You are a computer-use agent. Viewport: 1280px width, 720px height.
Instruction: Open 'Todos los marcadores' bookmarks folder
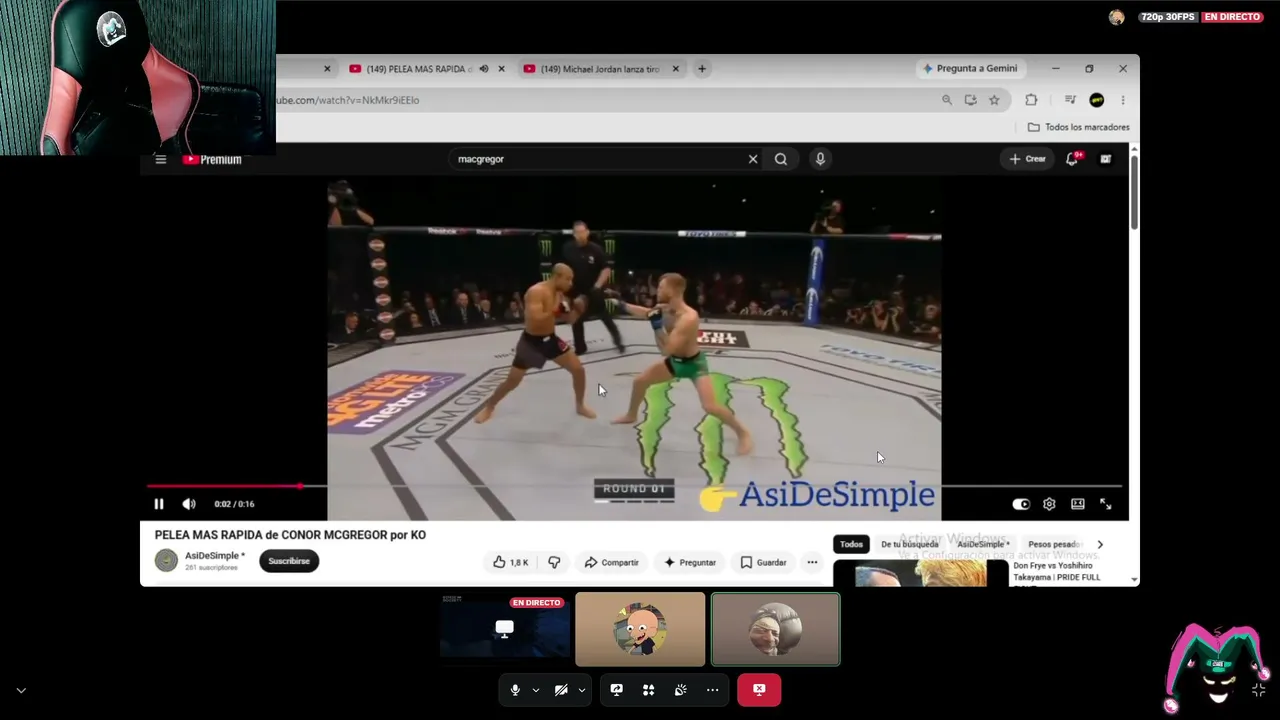click(1079, 127)
